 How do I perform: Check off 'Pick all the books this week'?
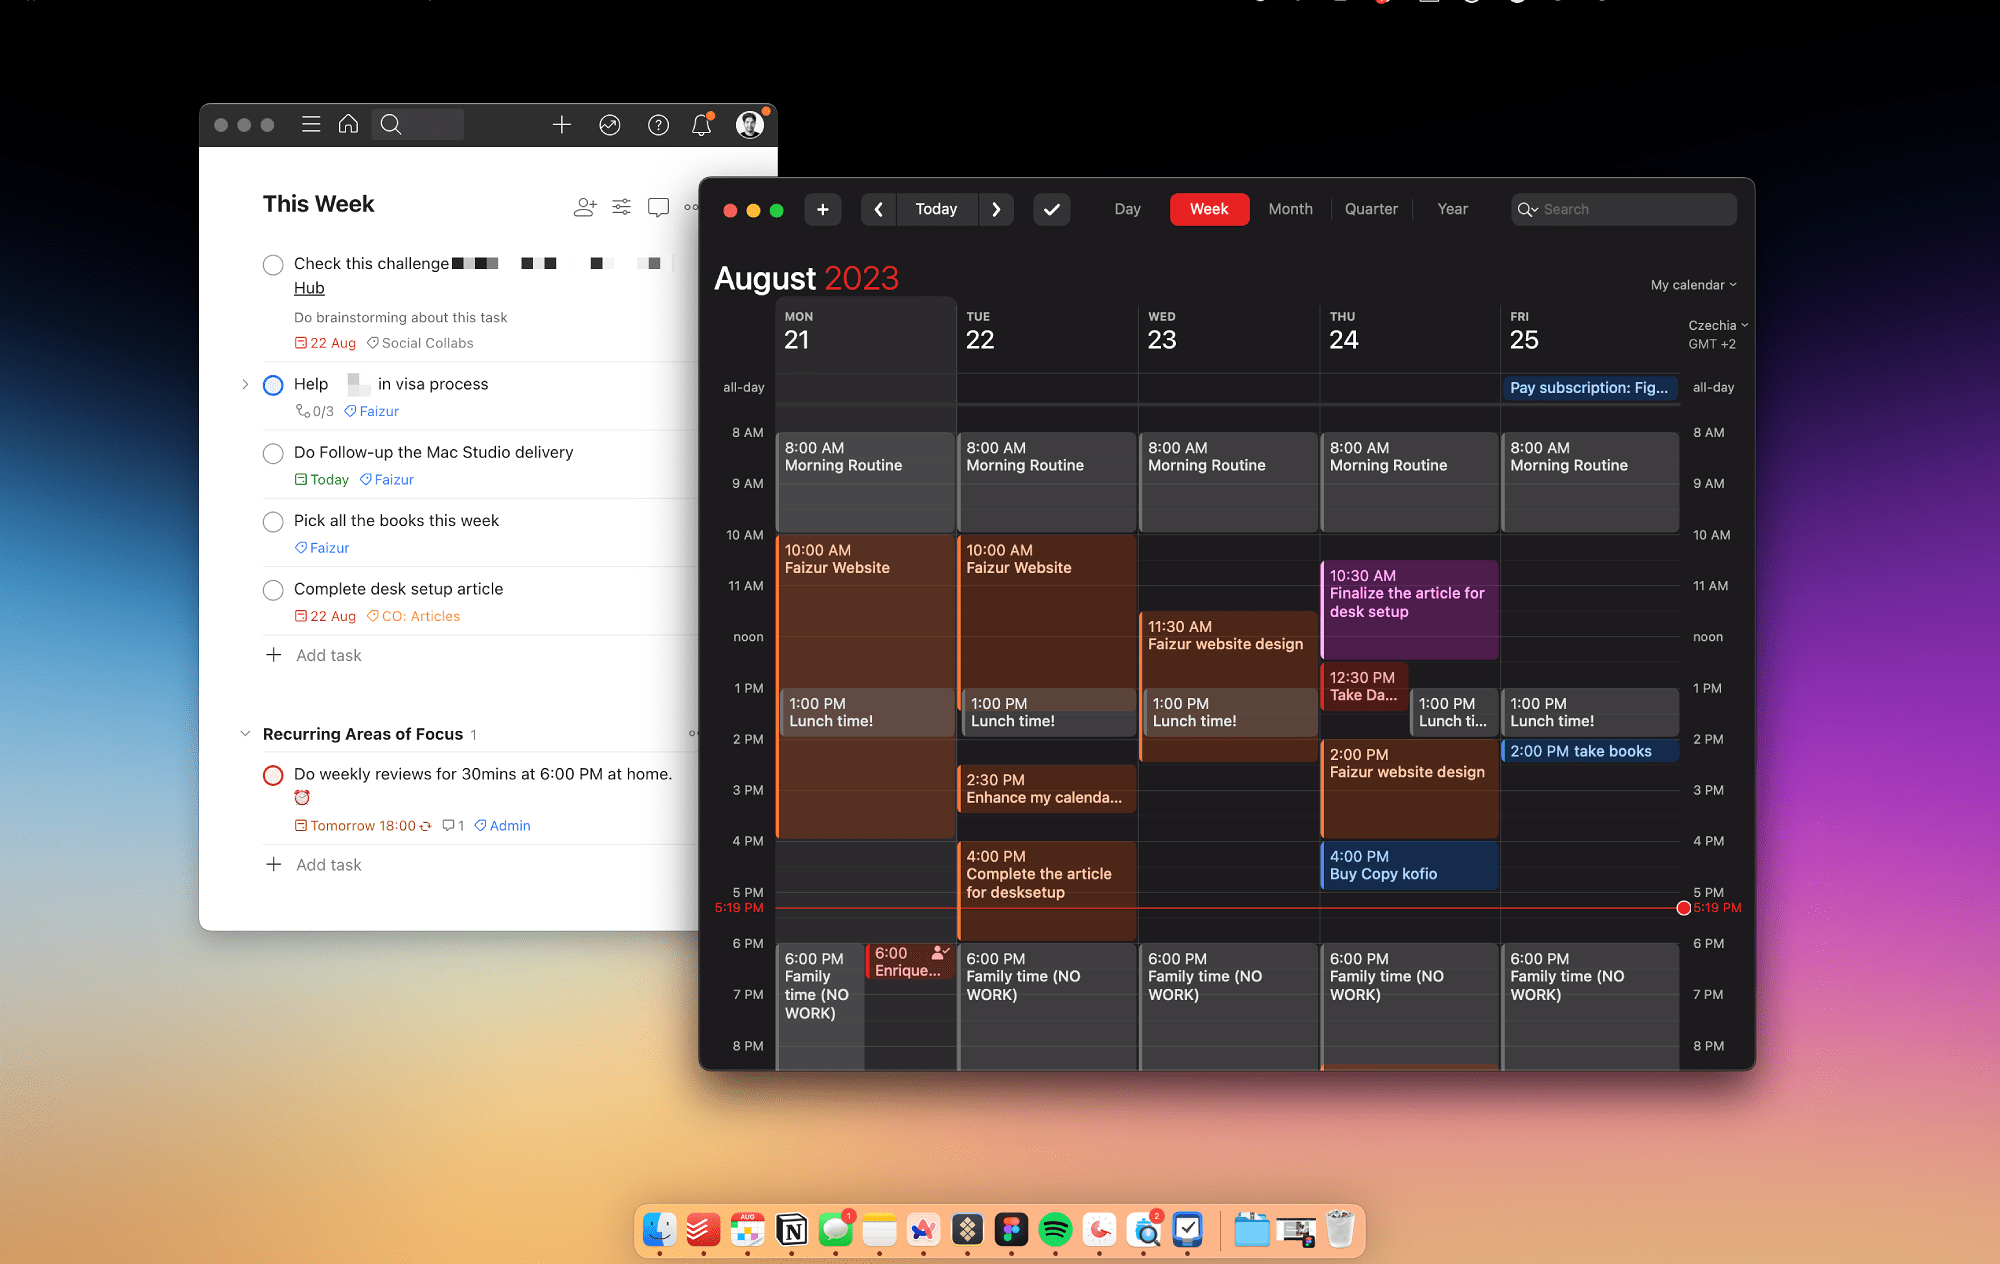[x=273, y=521]
